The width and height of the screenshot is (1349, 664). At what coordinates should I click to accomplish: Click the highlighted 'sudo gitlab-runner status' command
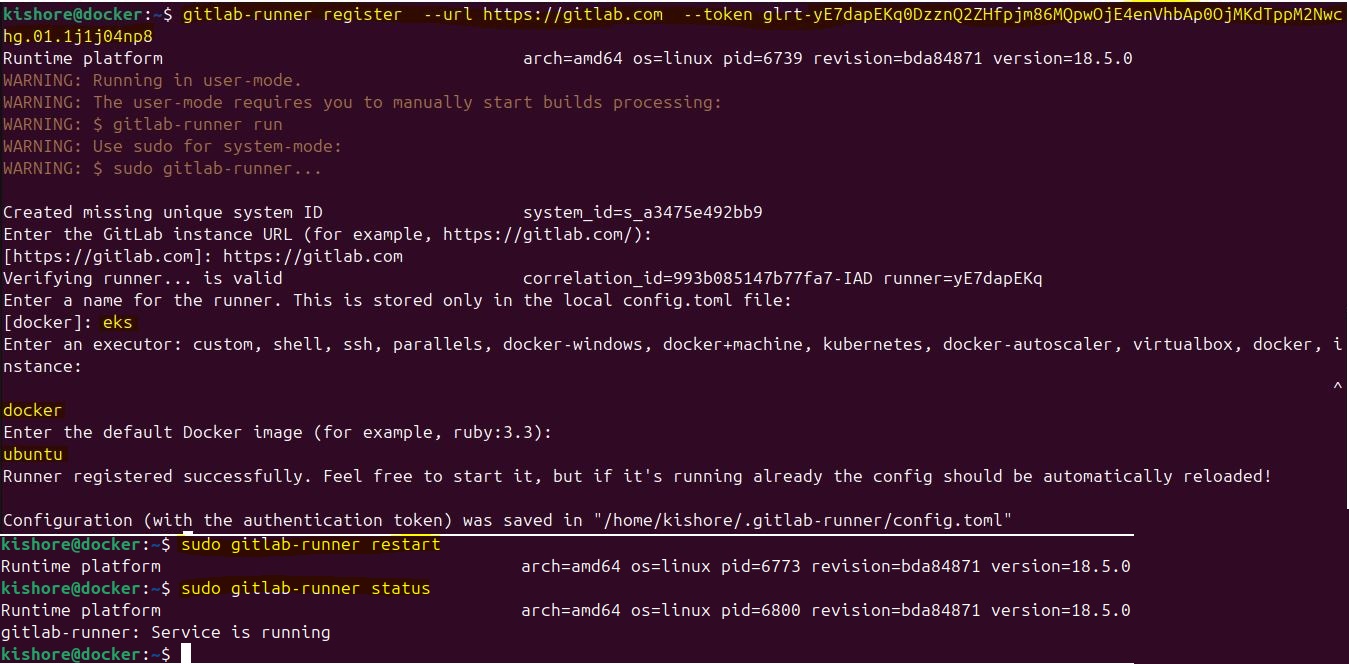pos(305,588)
